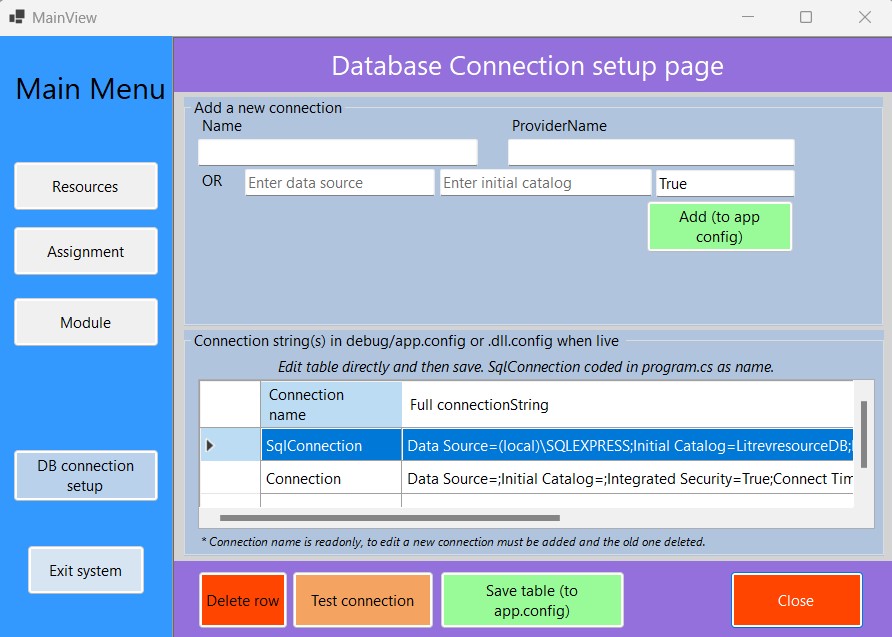Click the MainView application icon in title bar
The width and height of the screenshot is (892, 637).
[x=16, y=17]
